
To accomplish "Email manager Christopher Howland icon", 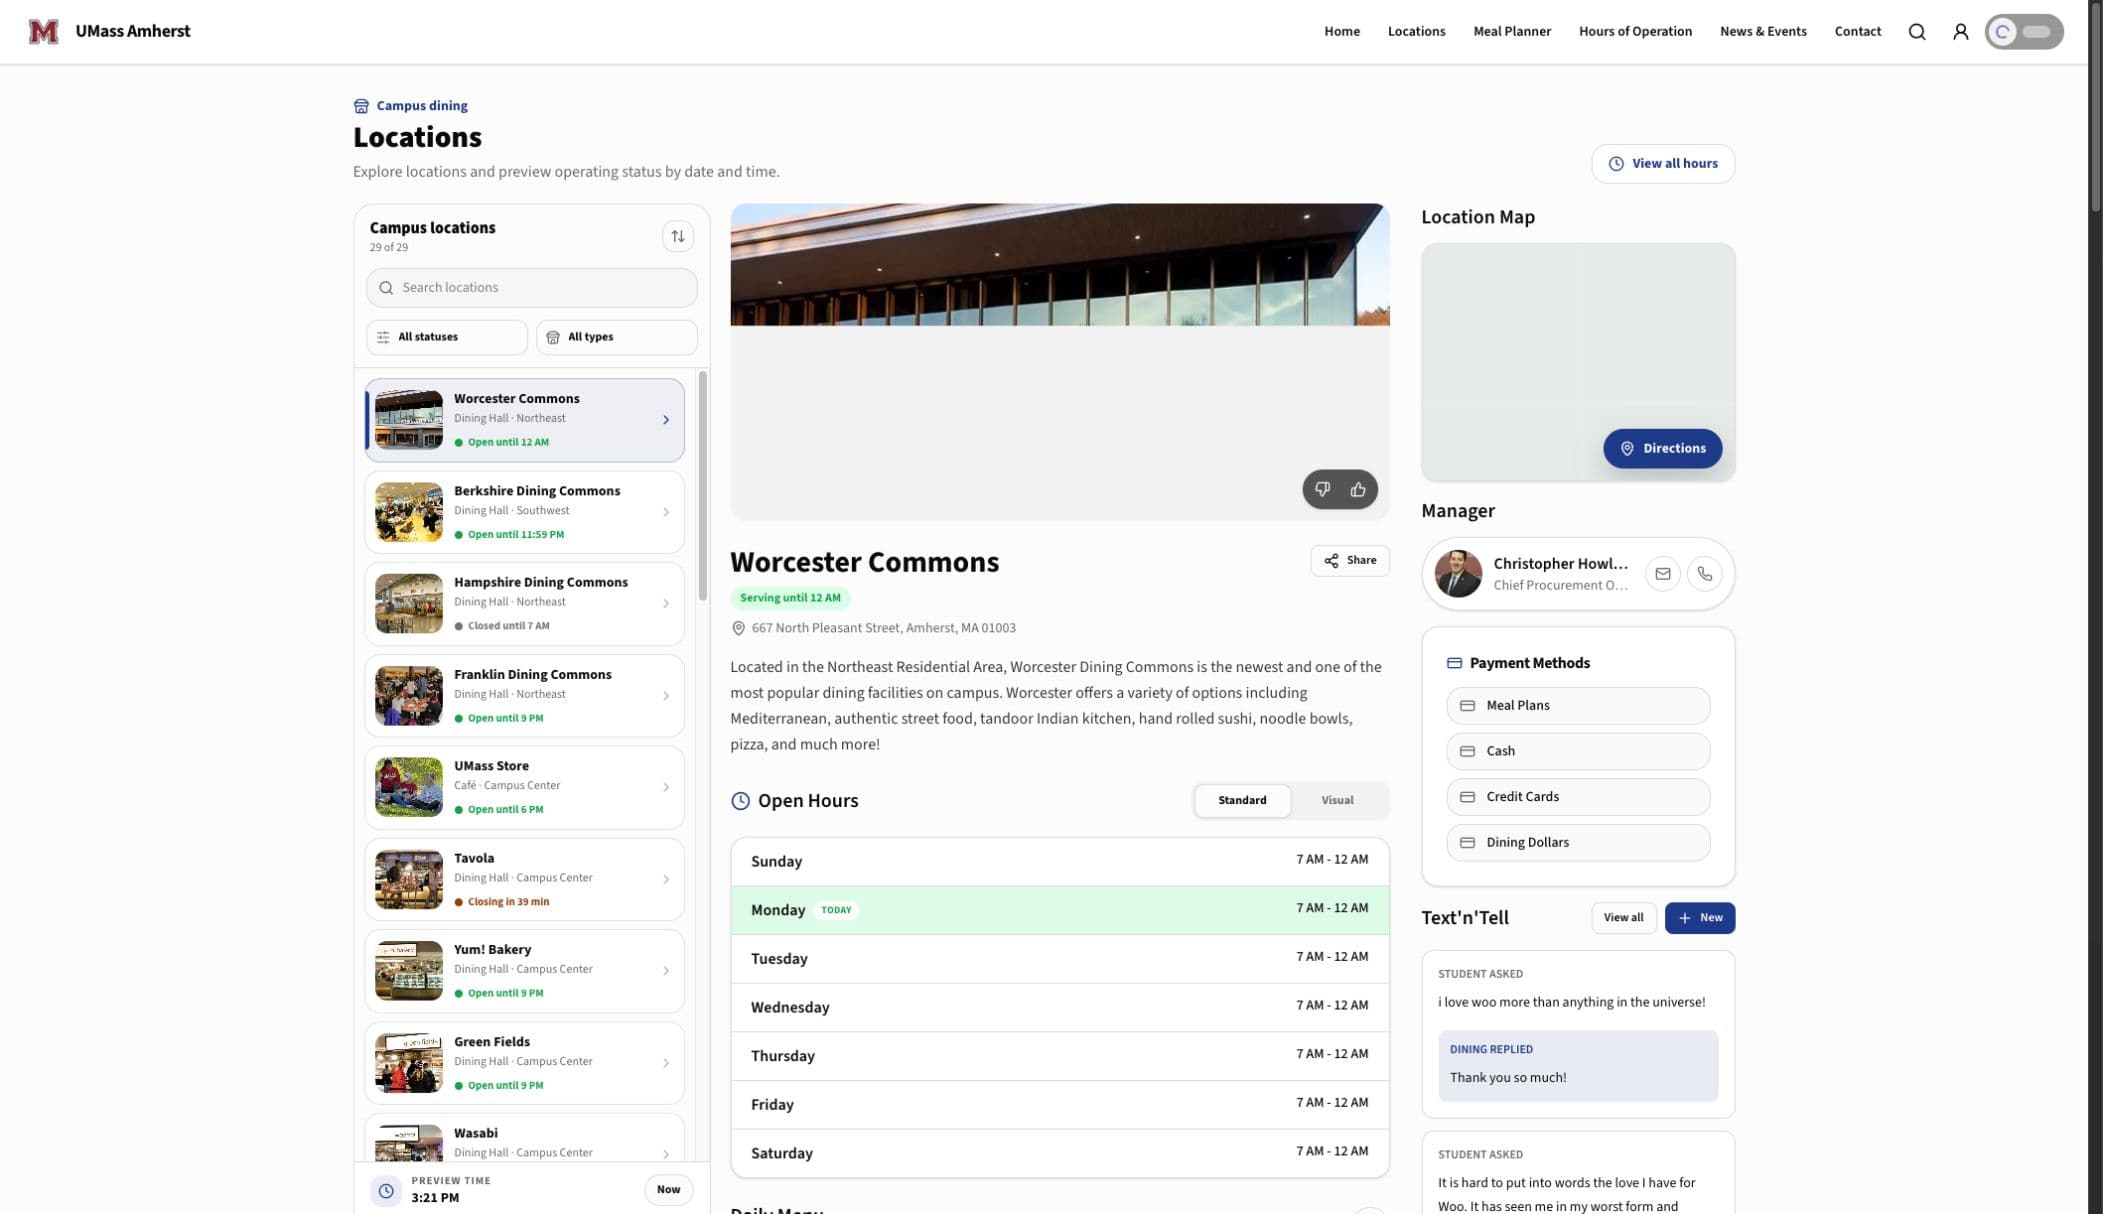I will click(1662, 574).
